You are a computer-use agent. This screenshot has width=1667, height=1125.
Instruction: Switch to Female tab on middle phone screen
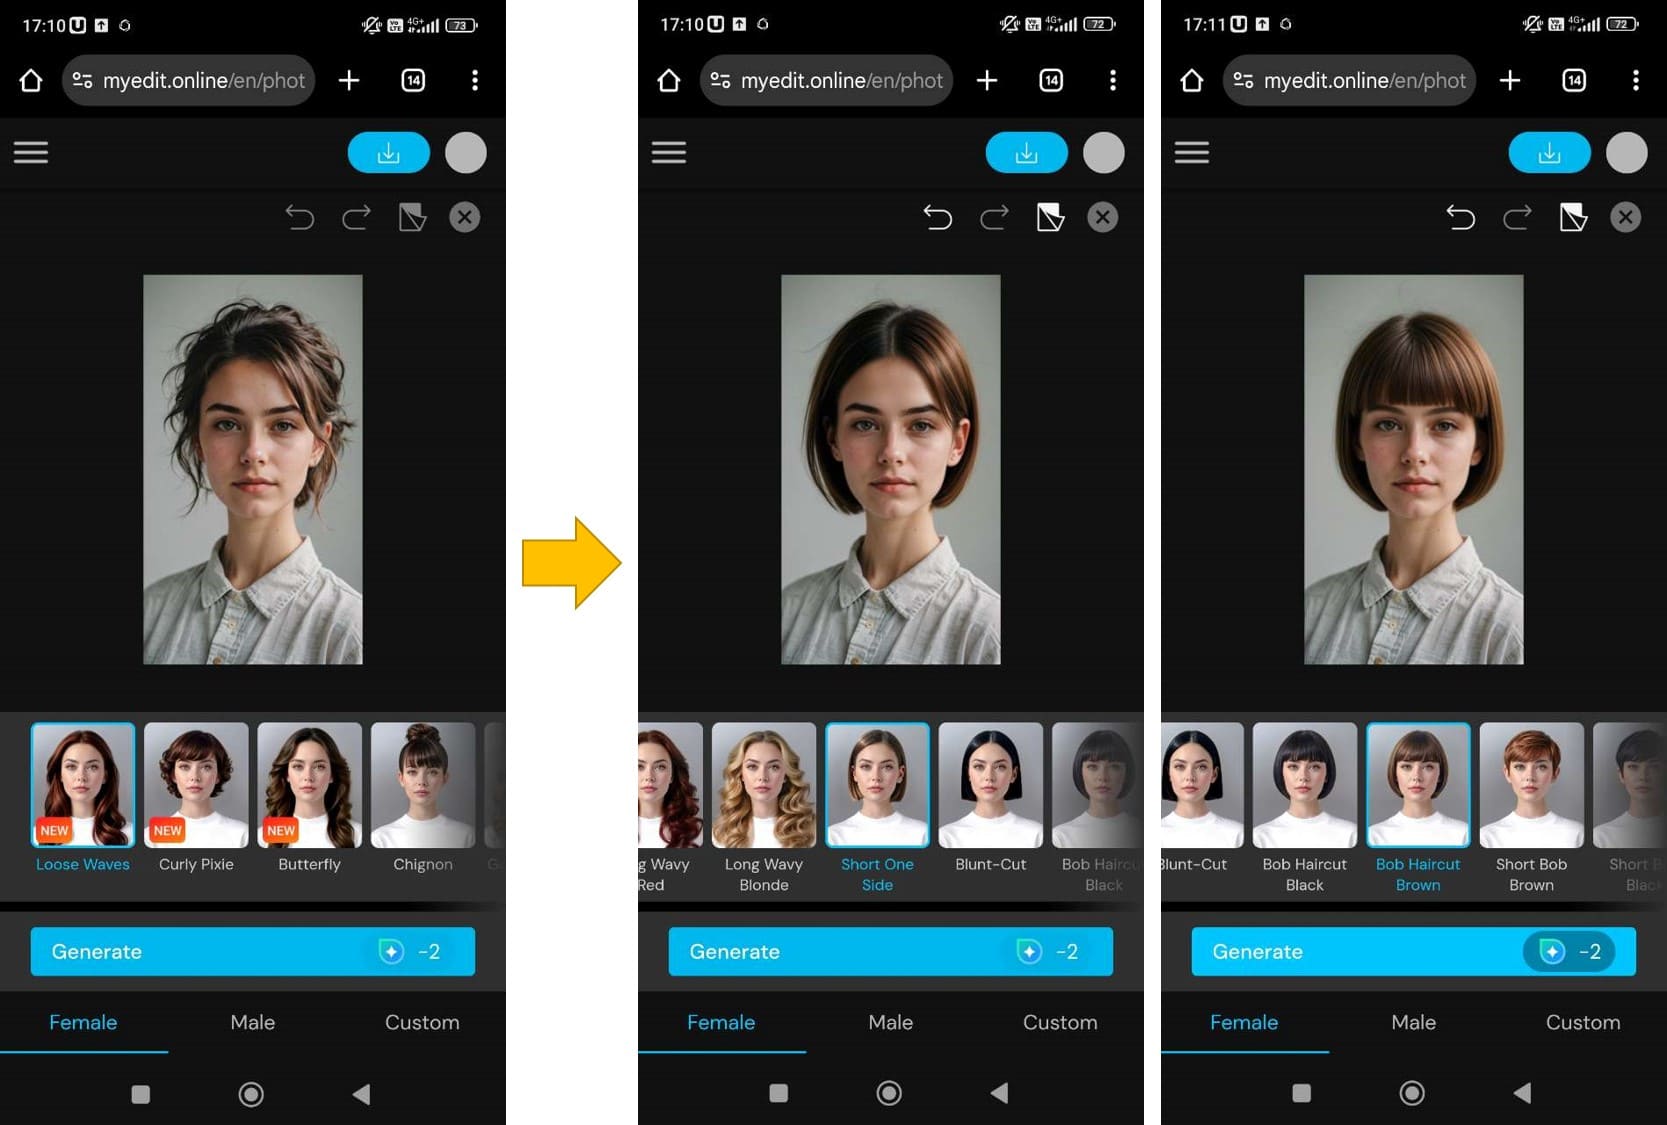click(721, 1022)
